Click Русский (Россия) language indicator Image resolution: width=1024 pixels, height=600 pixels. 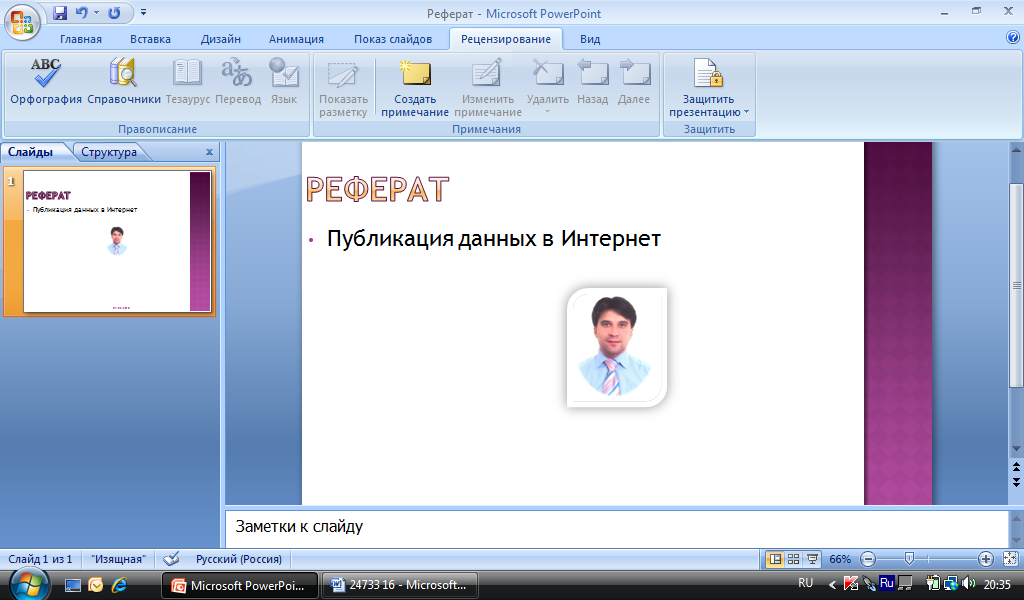239,560
